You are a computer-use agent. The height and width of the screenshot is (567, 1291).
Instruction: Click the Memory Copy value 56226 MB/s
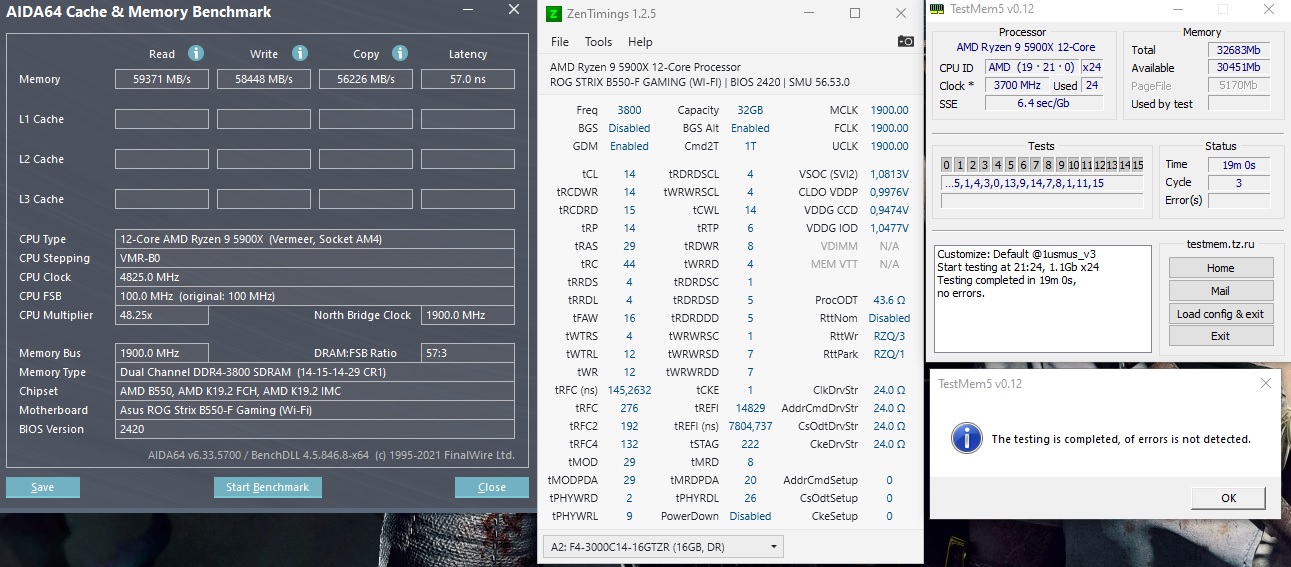pyautogui.click(x=366, y=79)
